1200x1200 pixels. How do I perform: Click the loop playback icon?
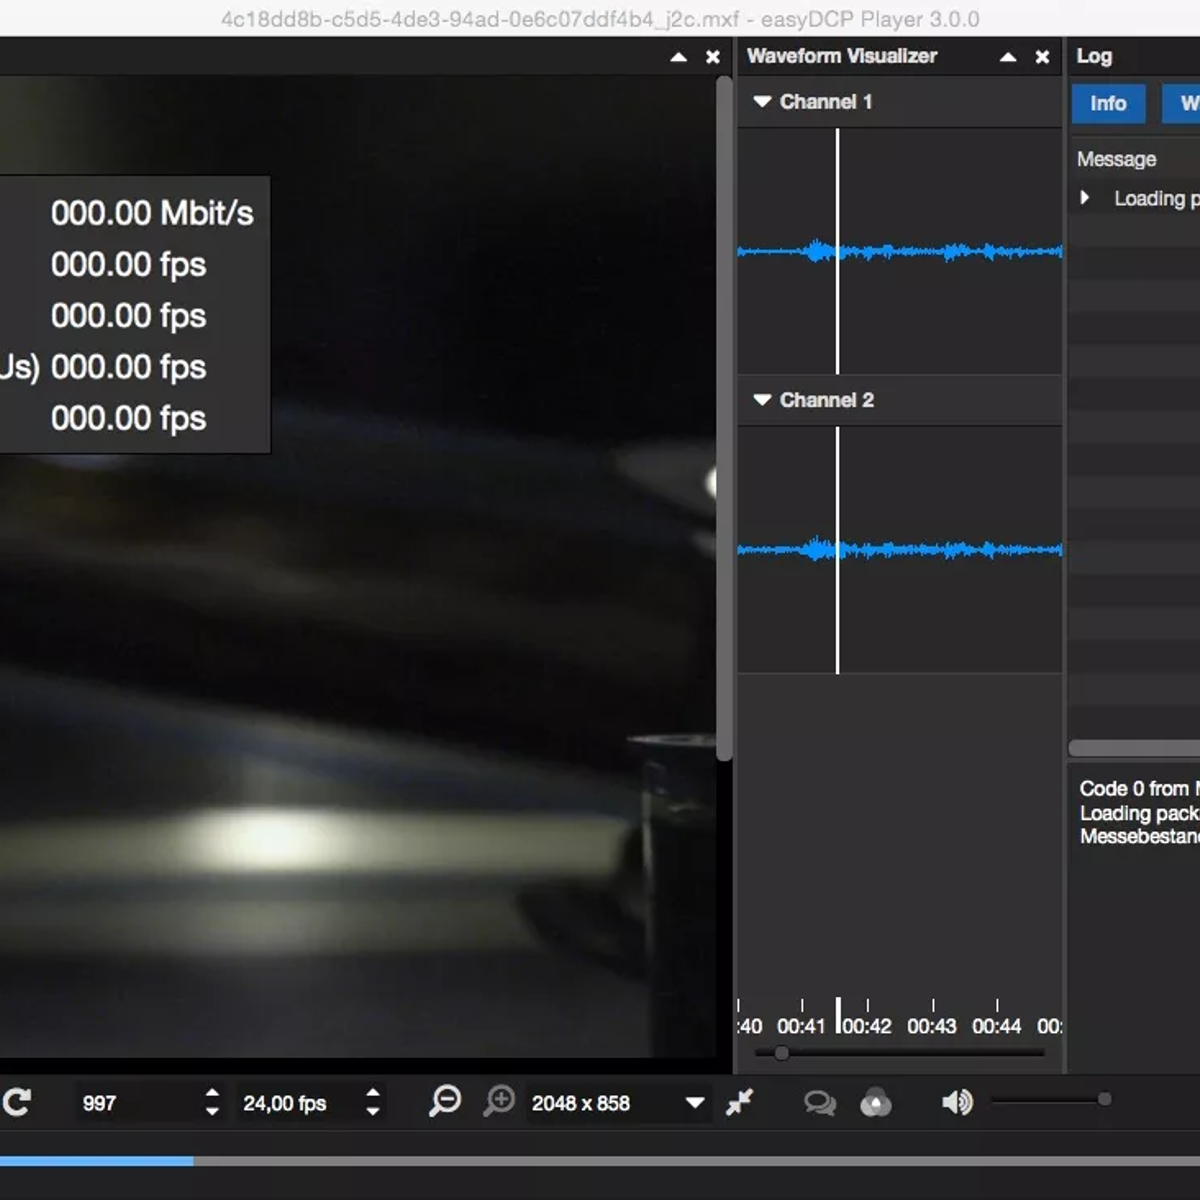tap(17, 1102)
